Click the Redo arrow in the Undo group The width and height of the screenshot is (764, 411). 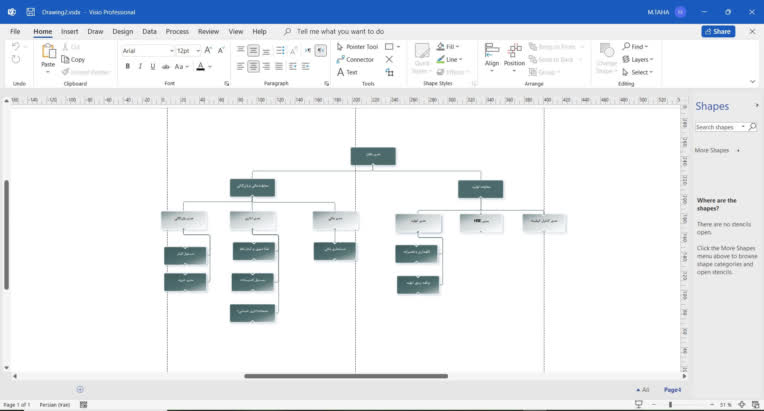point(16,59)
